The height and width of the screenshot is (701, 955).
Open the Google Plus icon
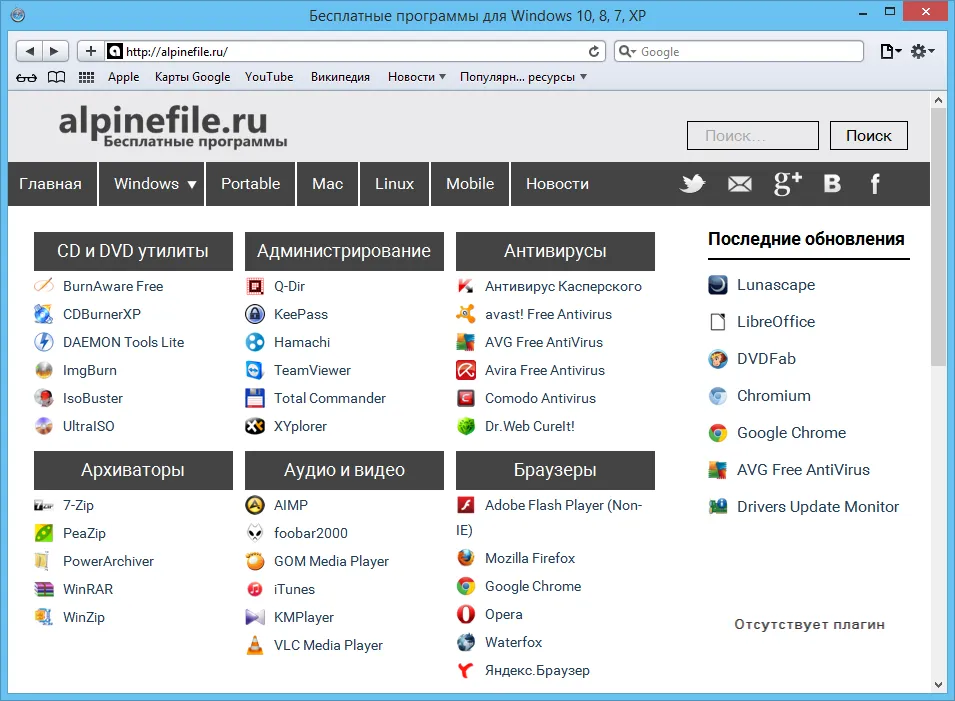788,183
